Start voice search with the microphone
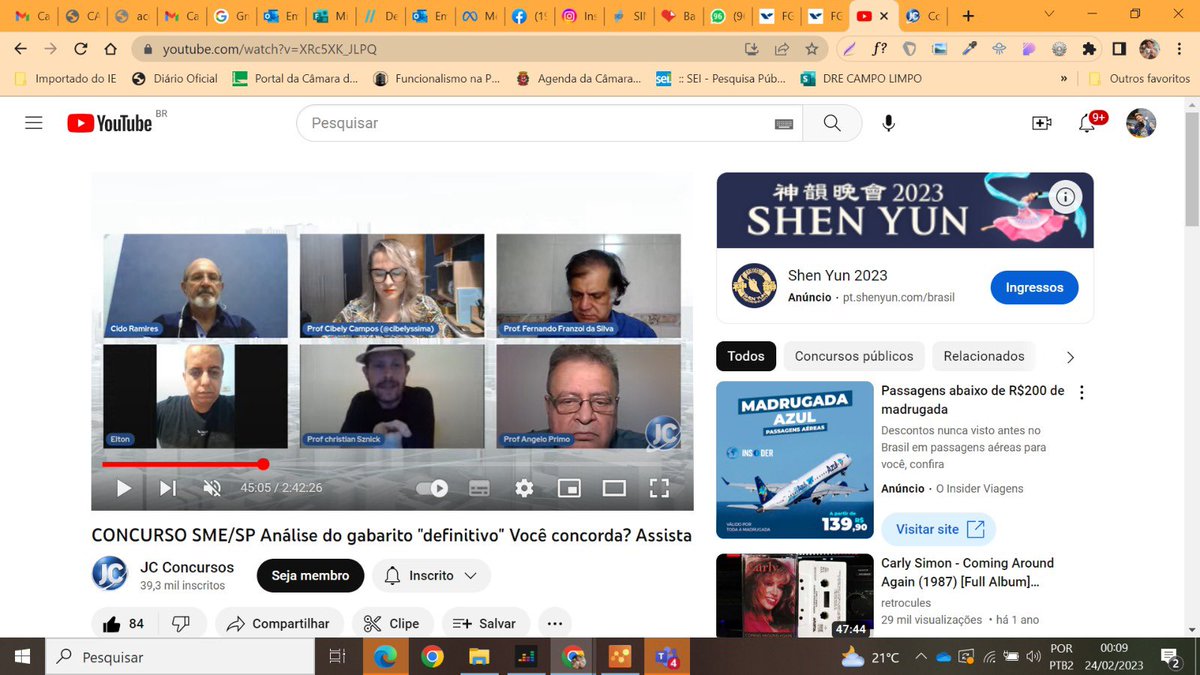This screenshot has height=675, width=1200. click(888, 123)
